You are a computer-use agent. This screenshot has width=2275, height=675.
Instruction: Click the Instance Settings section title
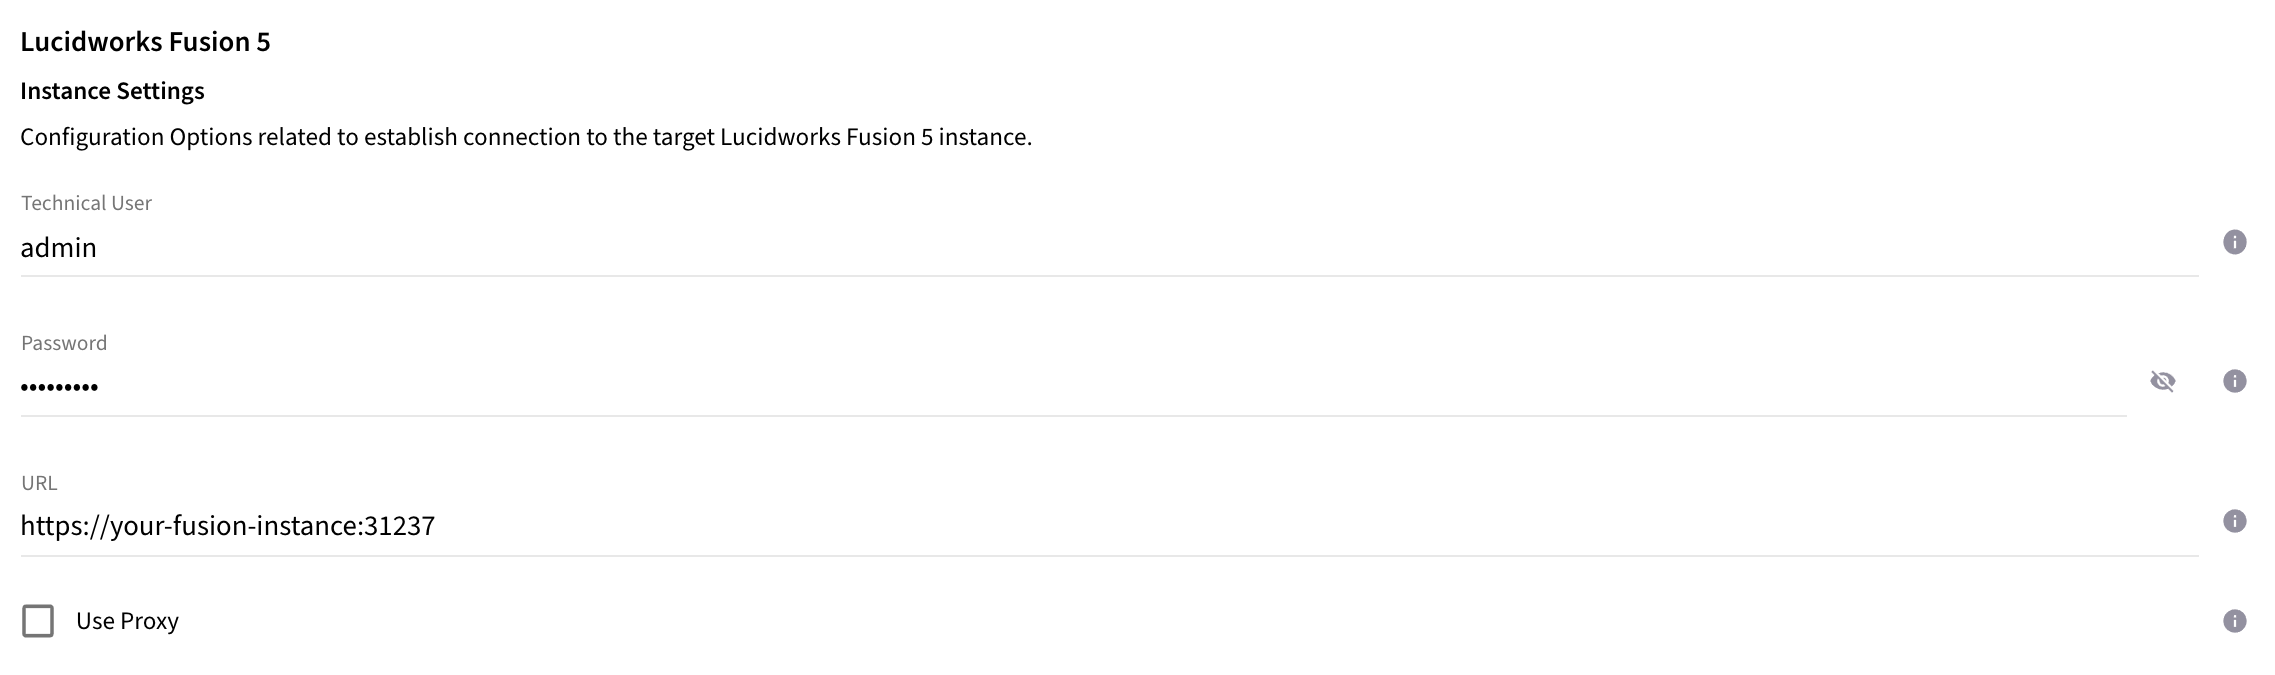pos(110,91)
